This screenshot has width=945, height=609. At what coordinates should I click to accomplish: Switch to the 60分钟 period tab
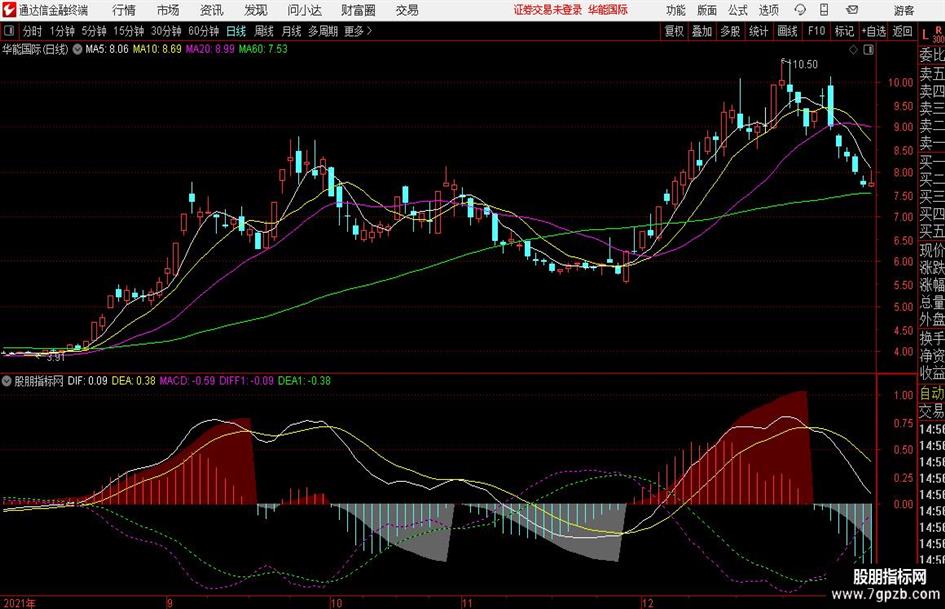(x=203, y=31)
